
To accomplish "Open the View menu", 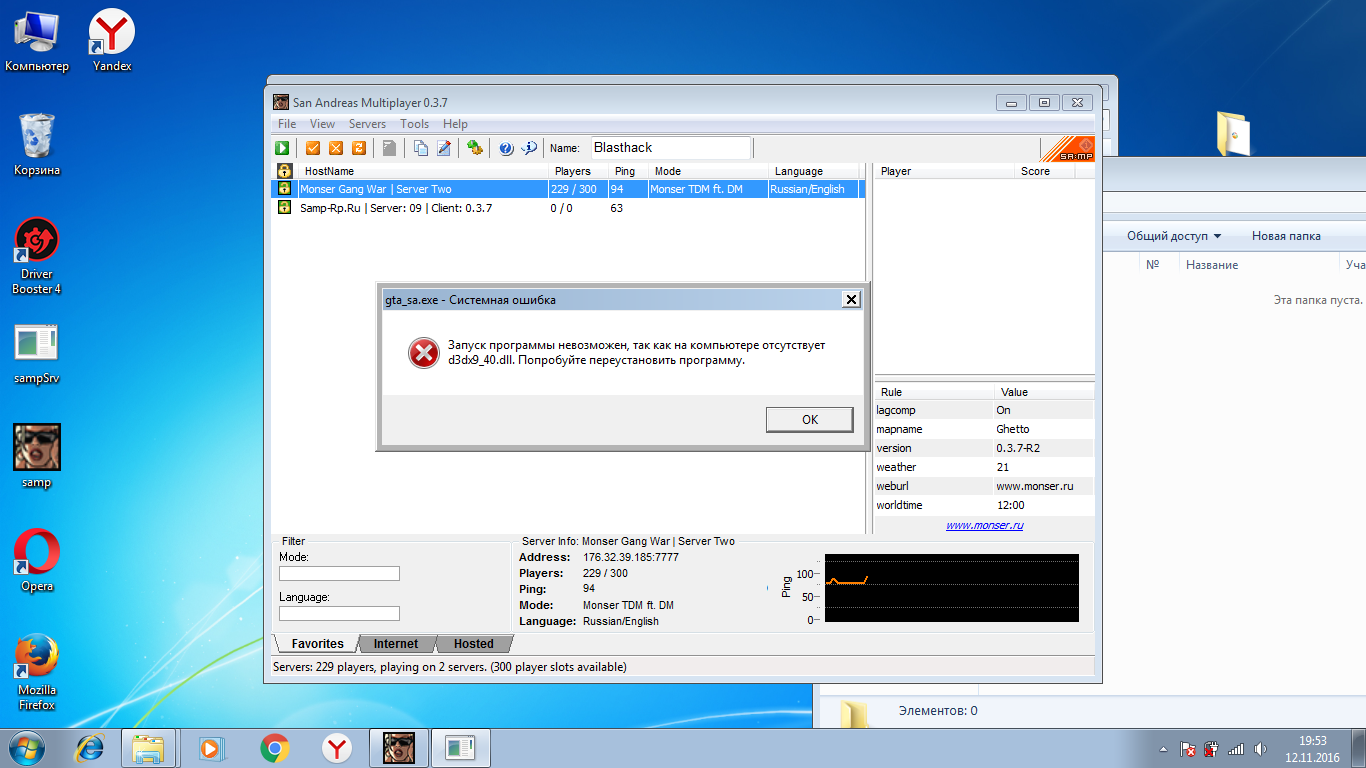I will (x=322, y=124).
